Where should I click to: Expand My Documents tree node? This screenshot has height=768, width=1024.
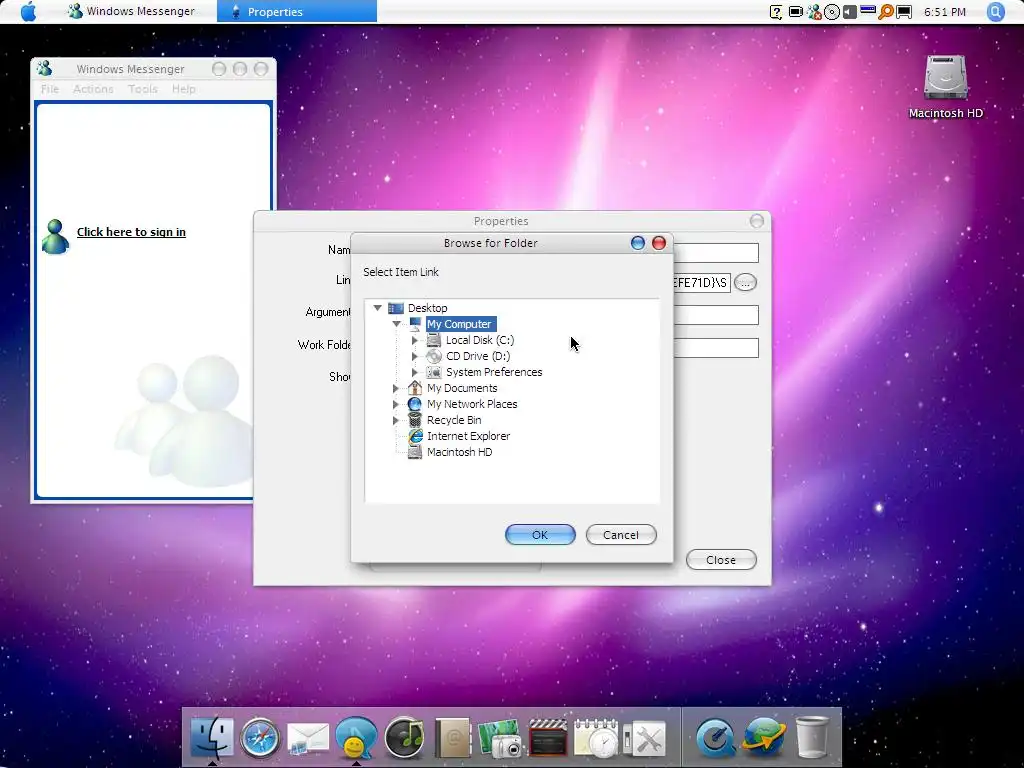396,388
